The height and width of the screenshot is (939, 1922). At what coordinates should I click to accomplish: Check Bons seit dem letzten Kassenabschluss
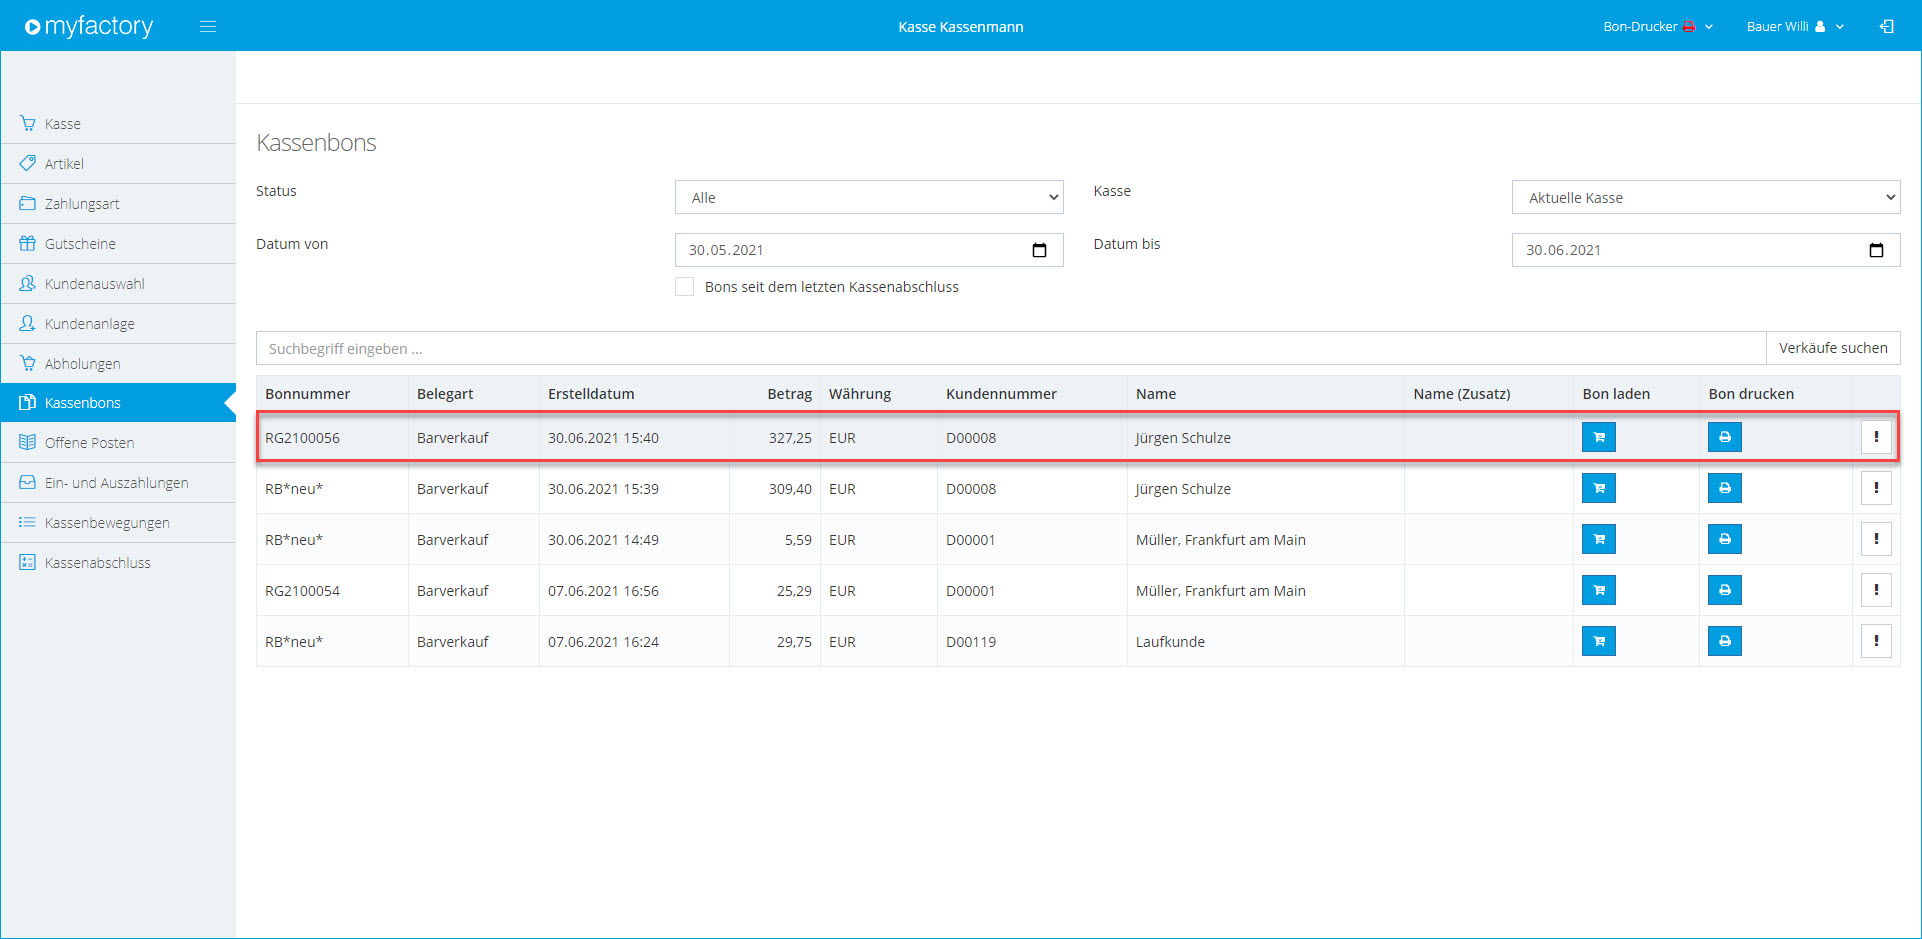click(x=685, y=287)
